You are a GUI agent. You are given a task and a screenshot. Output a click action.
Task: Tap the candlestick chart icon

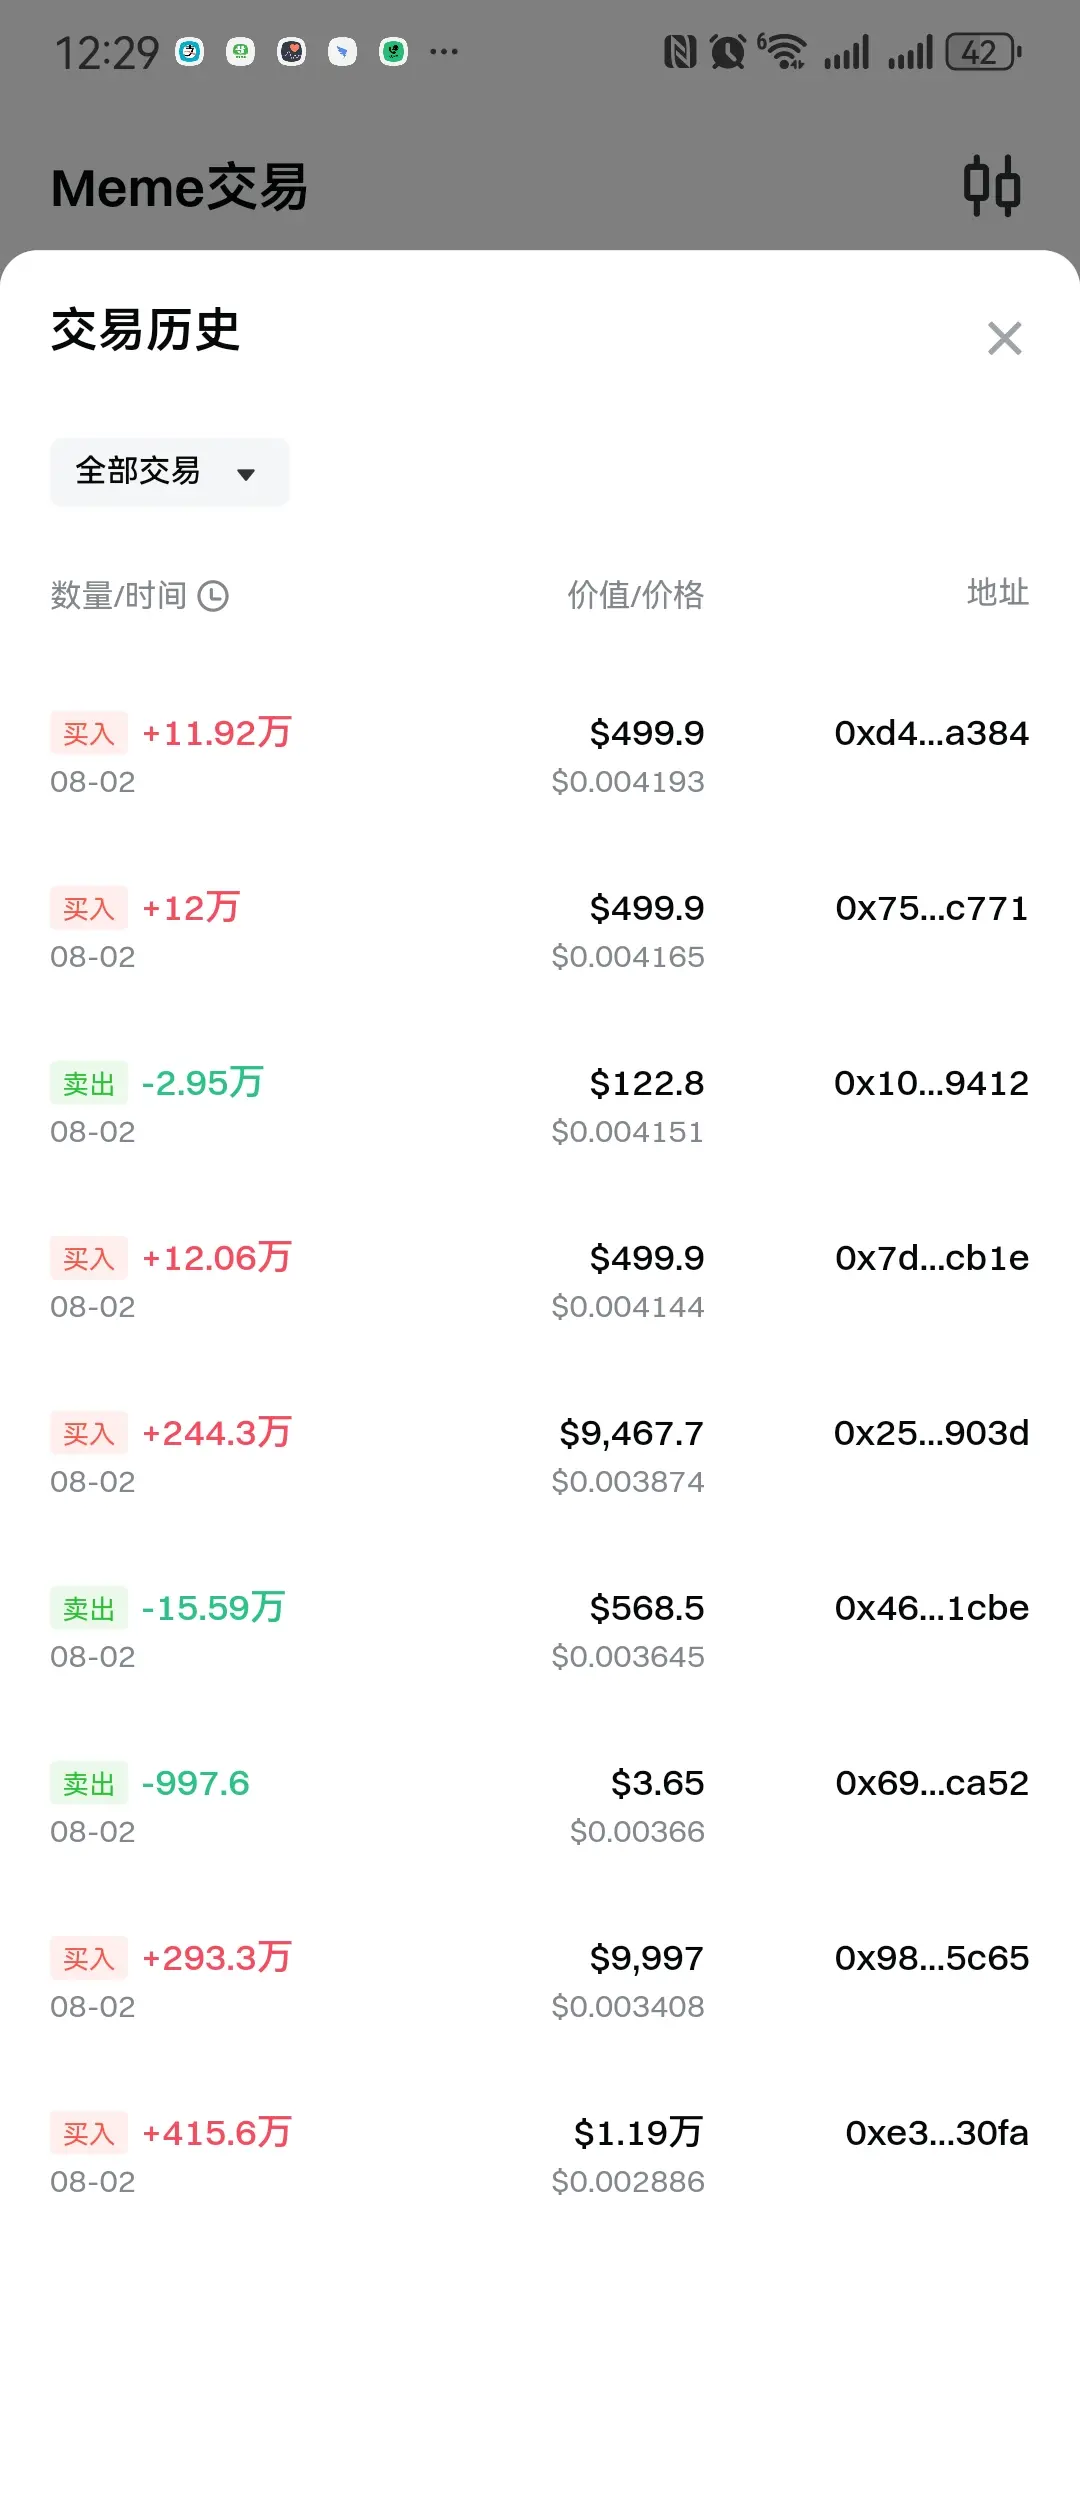(991, 186)
